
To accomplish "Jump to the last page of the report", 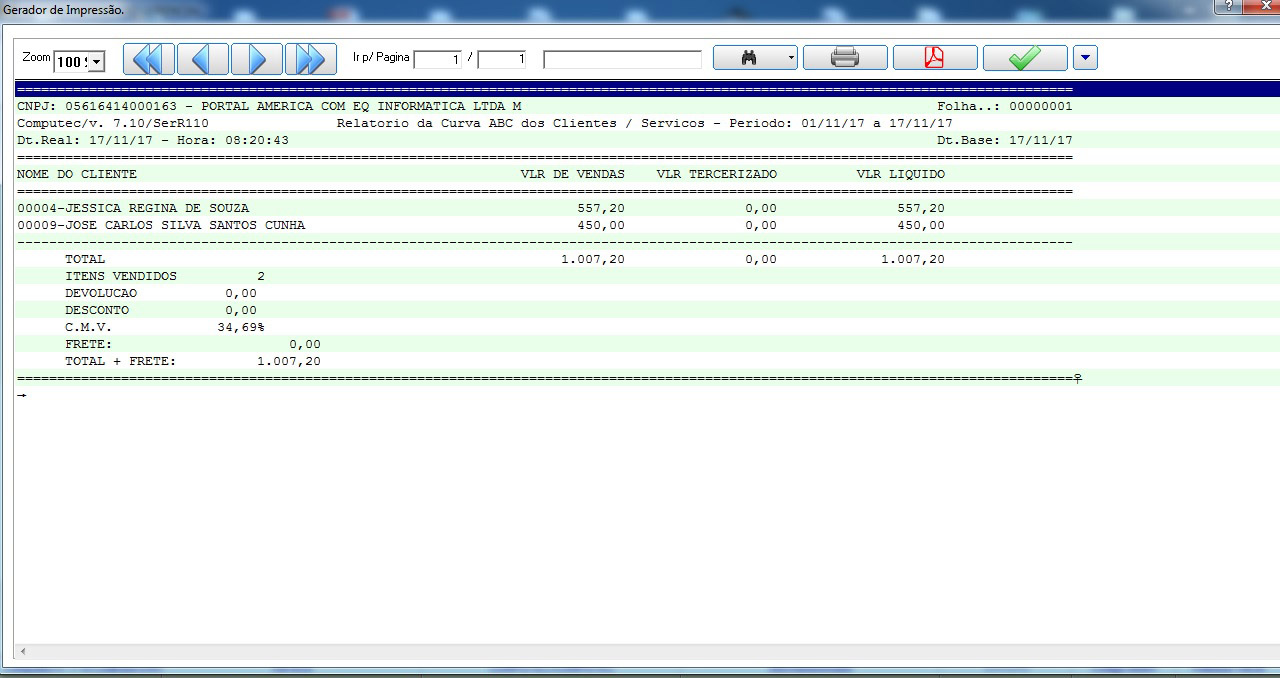I will click(x=310, y=59).
